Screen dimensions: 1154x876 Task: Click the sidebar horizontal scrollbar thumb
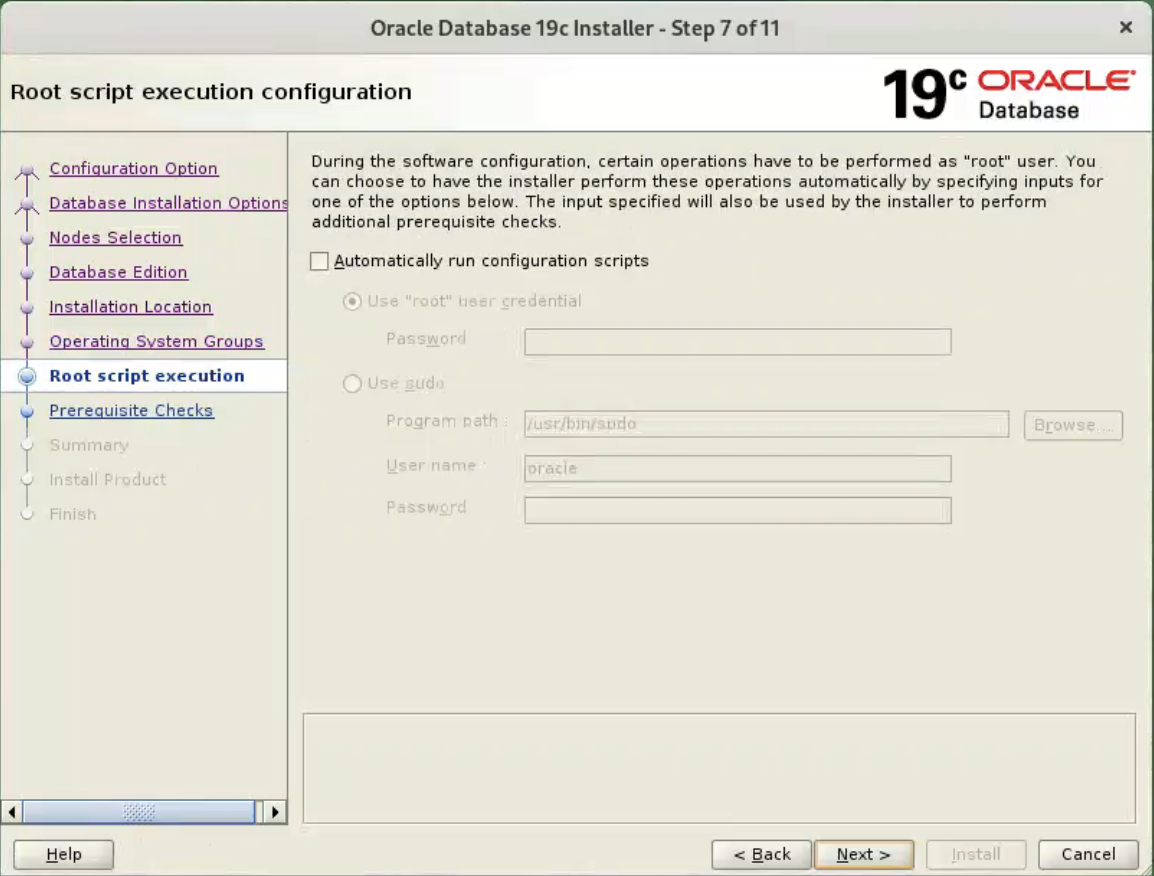point(138,812)
